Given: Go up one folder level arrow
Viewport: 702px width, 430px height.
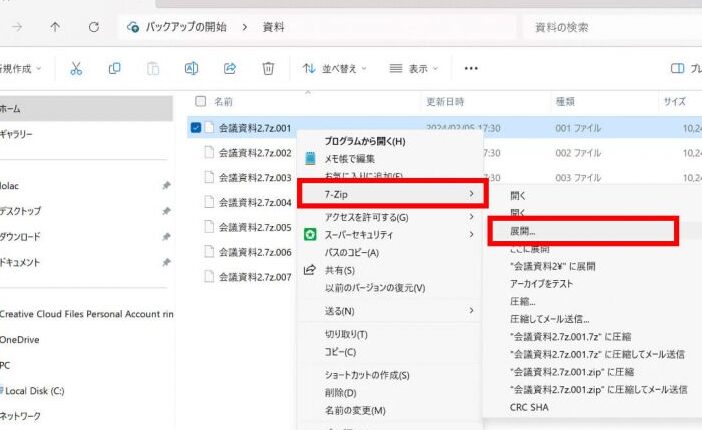Looking at the screenshot, I should click(x=54, y=27).
